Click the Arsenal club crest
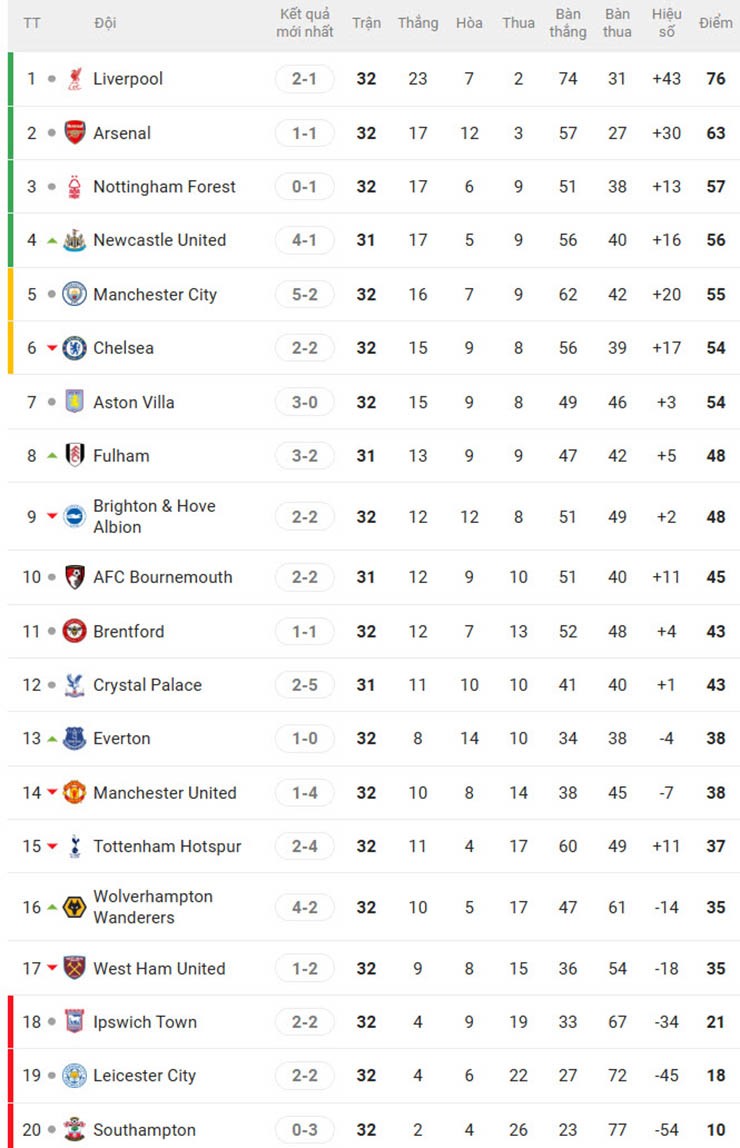Image resolution: width=740 pixels, height=1148 pixels. pyautogui.click(x=75, y=133)
